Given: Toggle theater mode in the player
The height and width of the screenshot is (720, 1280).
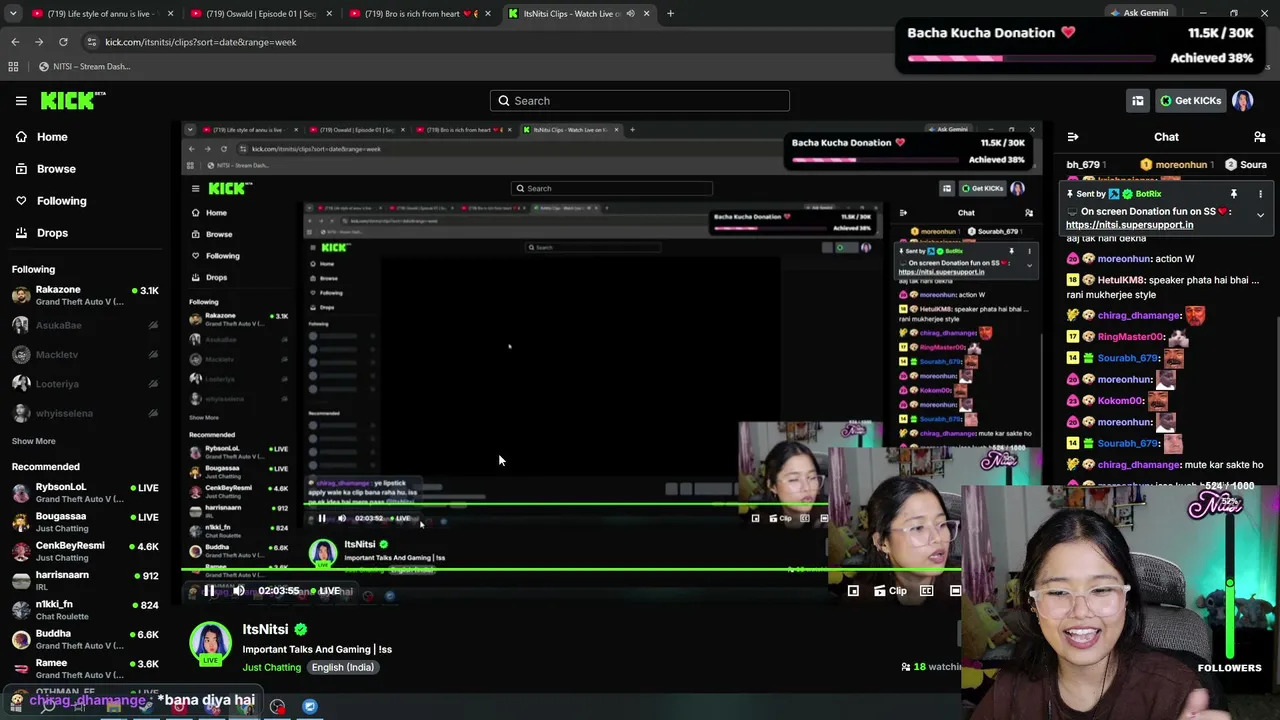Looking at the screenshot, I should pyautogui.click(x=955, y=591).
